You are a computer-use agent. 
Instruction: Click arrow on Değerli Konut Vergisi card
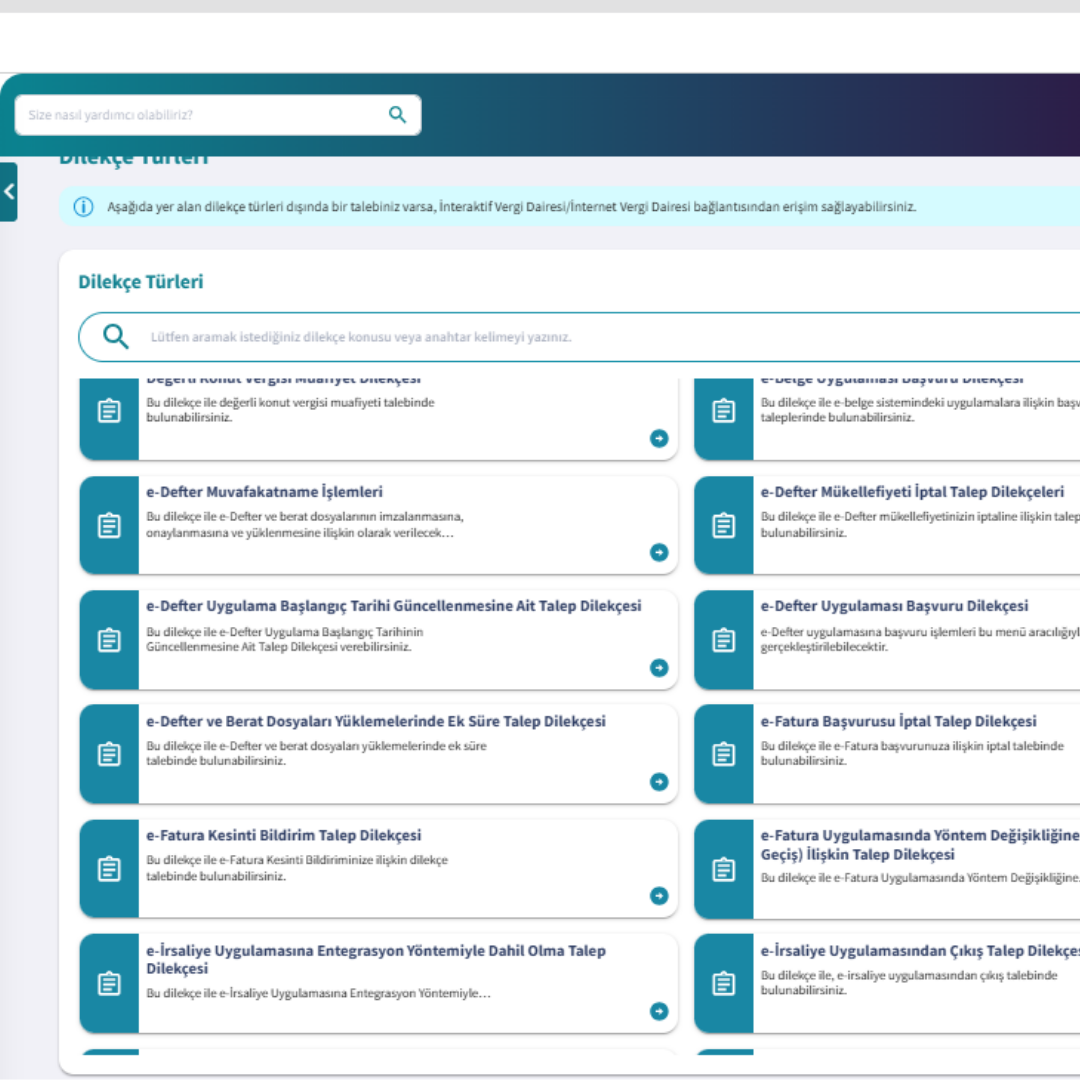point(659,438)
